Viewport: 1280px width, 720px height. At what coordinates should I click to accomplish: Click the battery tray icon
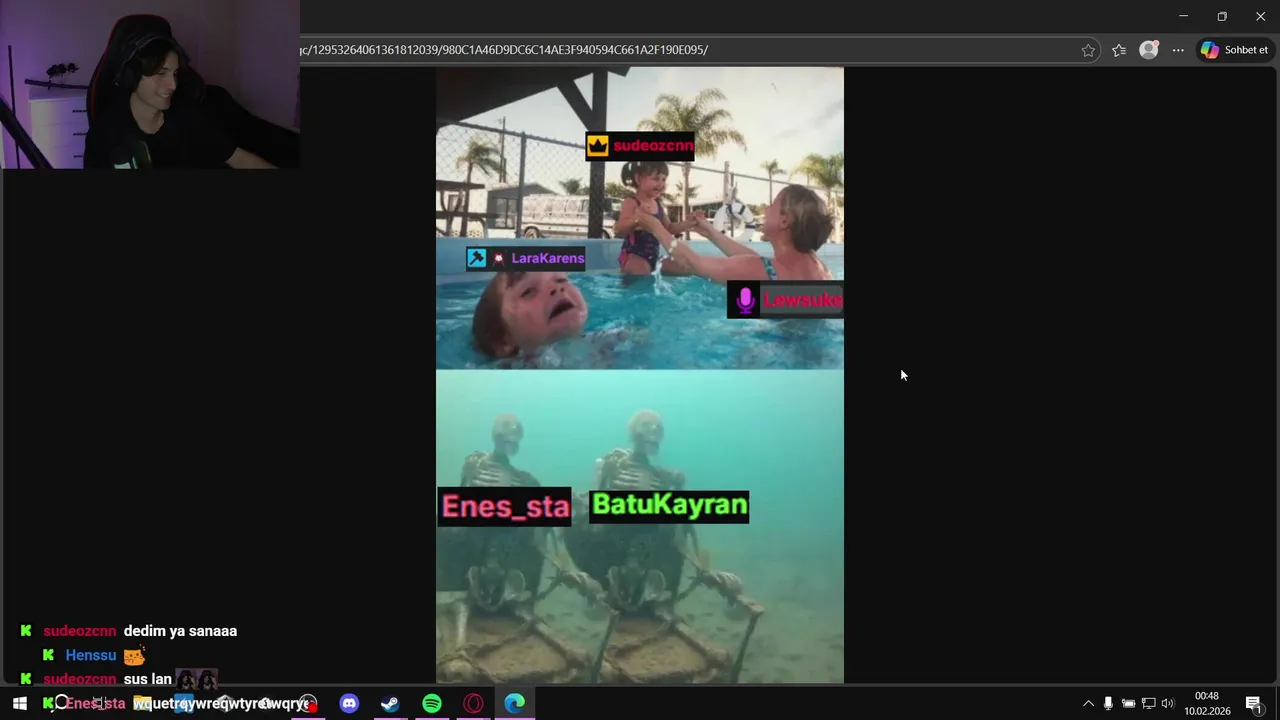[1128, 704]
